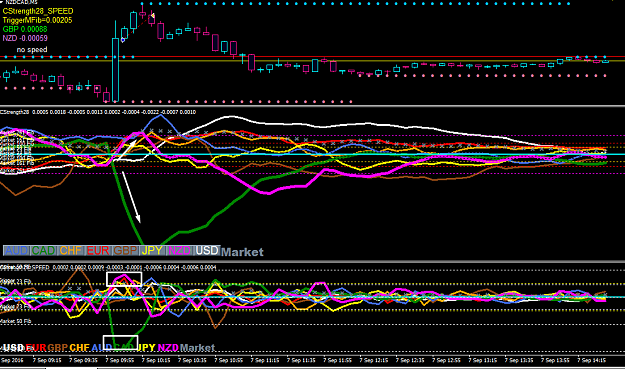Click the 7 Sep 10:55 time label
Viewport: 625px width, 369px height.
coord(228,360)
